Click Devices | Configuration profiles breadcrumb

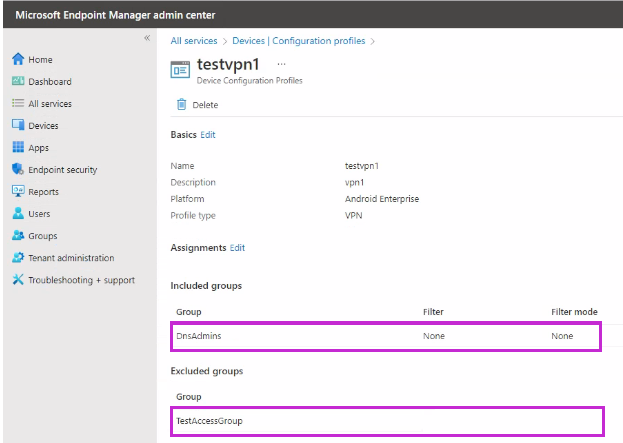click(298, 41)
